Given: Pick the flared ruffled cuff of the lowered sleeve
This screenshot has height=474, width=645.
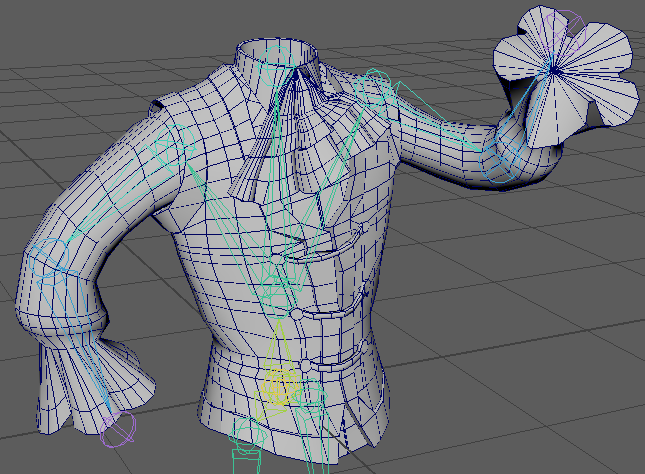Looking at the screenshot, I should tap(95, 385).
